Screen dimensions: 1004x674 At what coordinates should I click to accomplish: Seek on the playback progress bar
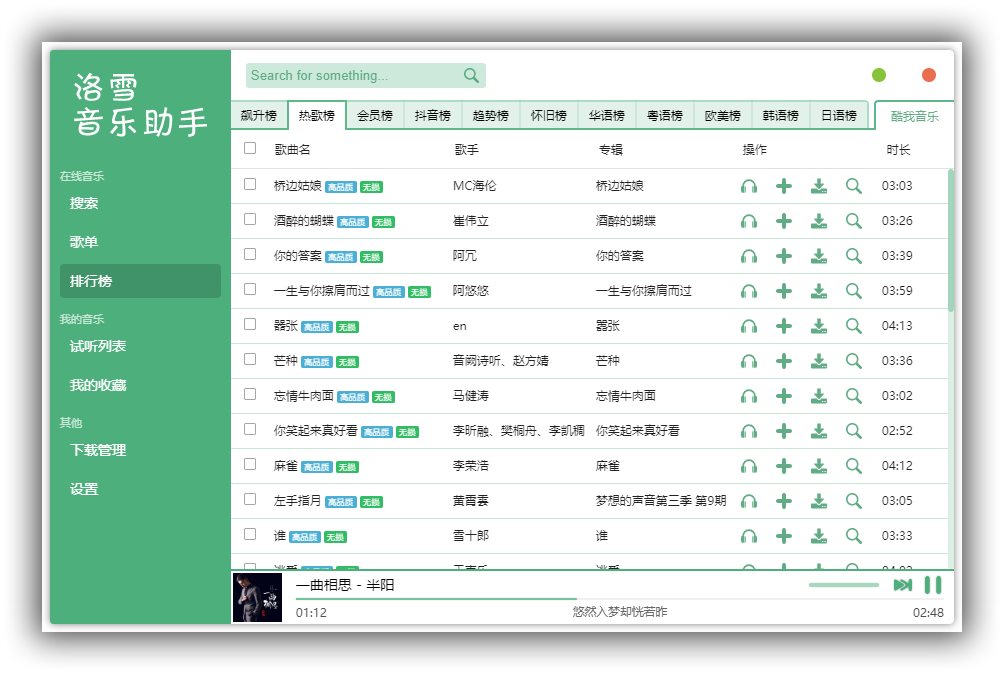(x=619, y=598)
